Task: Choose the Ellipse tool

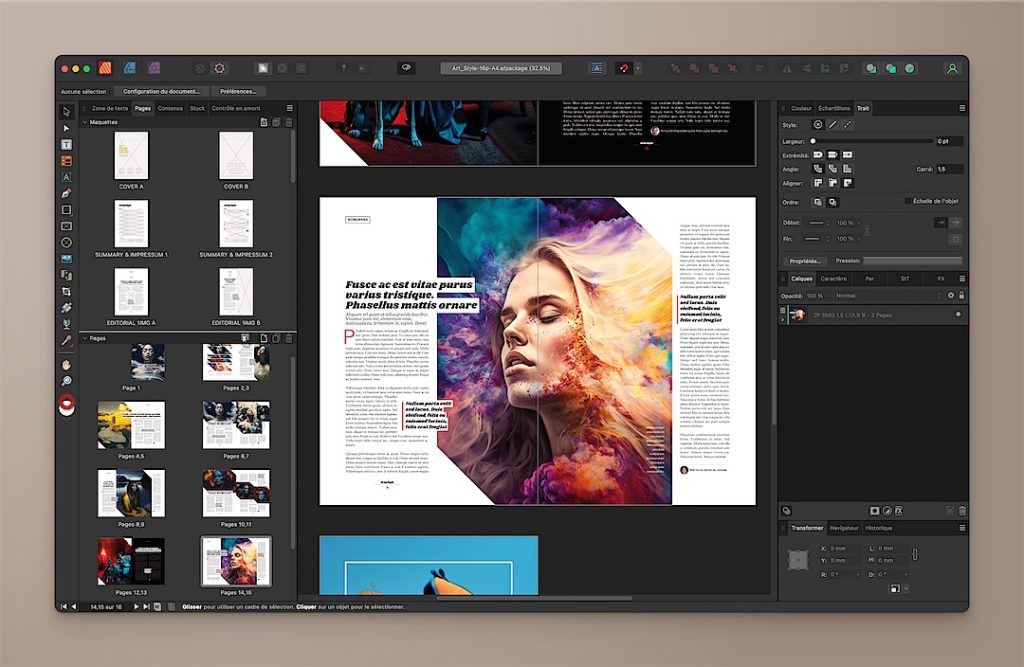Action: tap(67, 242)
